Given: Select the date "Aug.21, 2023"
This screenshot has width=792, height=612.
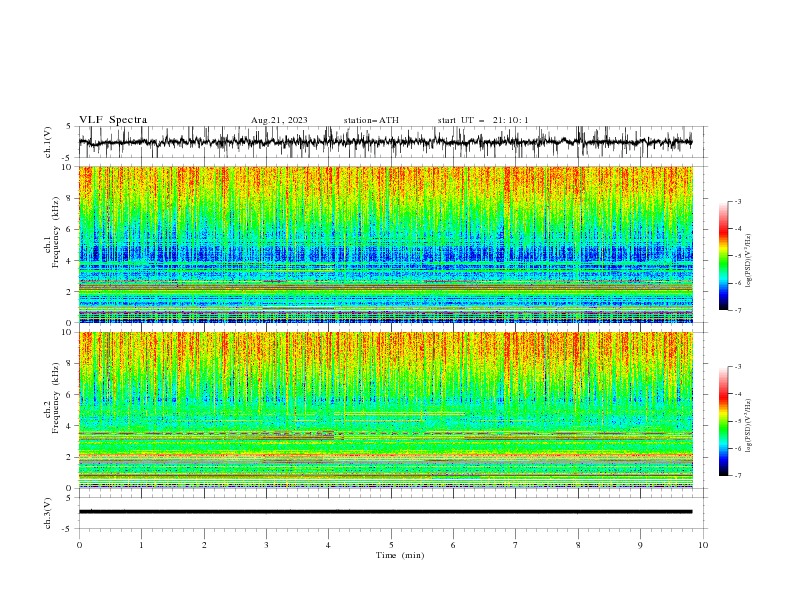Looking at the screenshot, I should (279, 120).
